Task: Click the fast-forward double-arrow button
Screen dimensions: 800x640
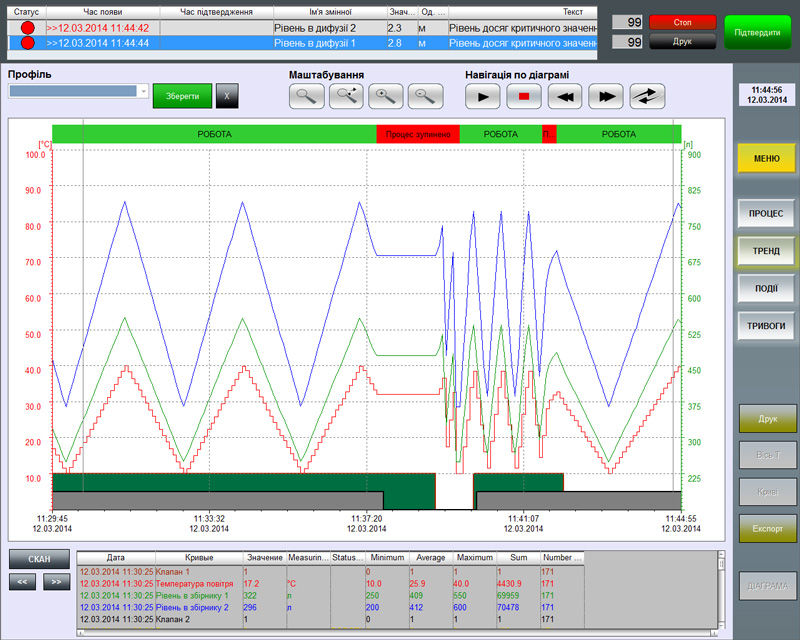Action: (x=606, y=96)
